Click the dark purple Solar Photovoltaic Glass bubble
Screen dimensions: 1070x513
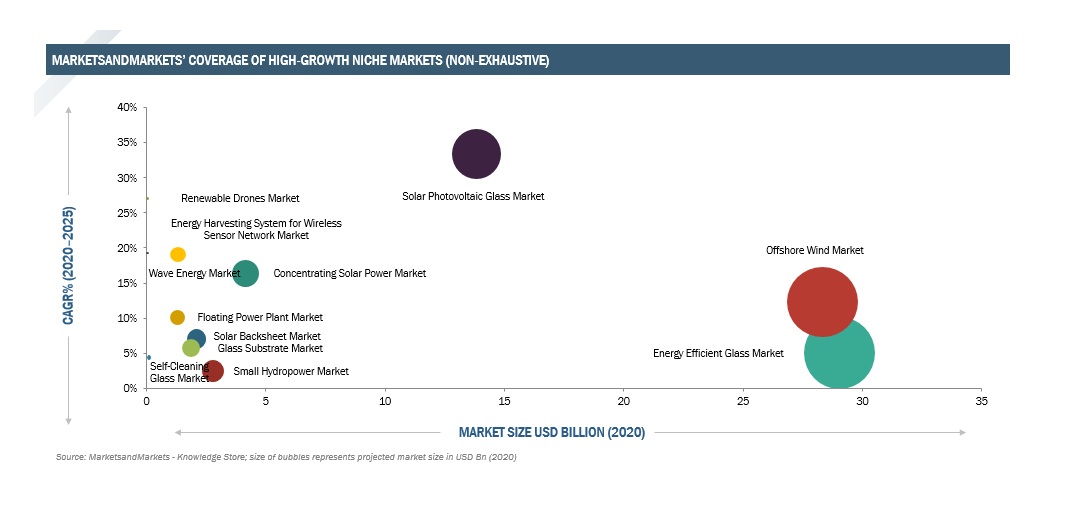476,154
